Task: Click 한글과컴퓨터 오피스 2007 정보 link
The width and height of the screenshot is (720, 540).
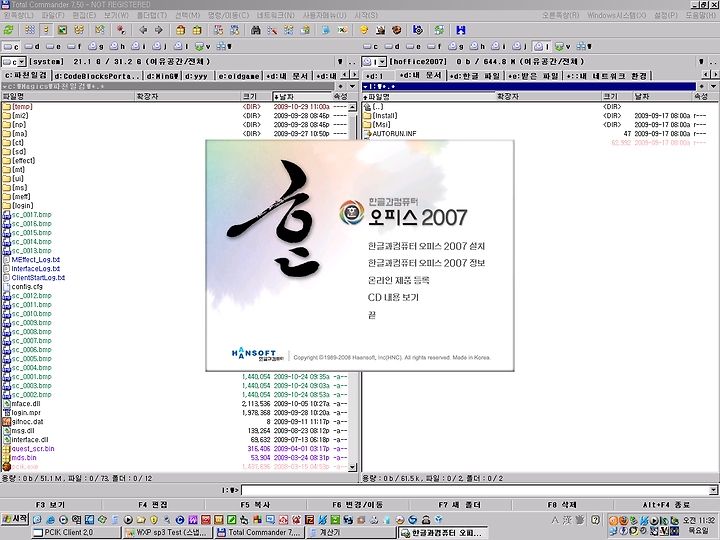Action: coord(426,263)
